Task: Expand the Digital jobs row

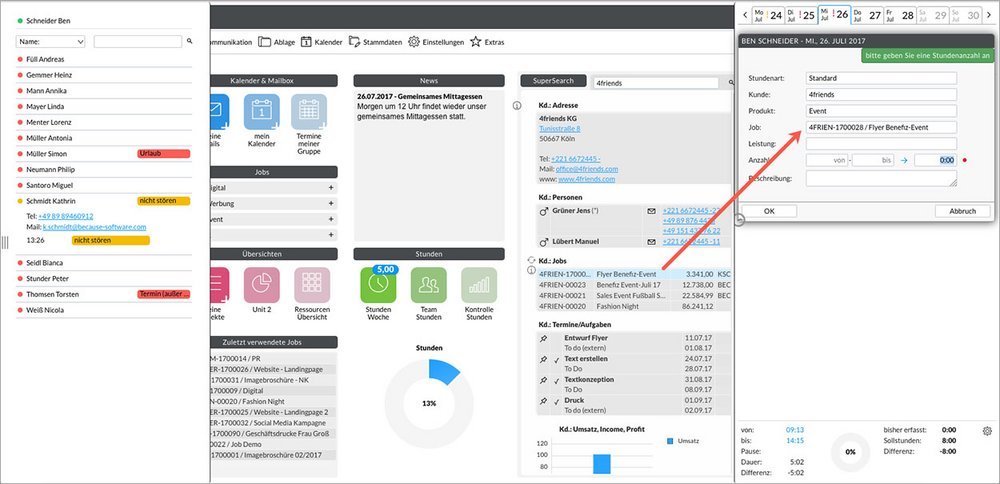Action: [331, 188]
